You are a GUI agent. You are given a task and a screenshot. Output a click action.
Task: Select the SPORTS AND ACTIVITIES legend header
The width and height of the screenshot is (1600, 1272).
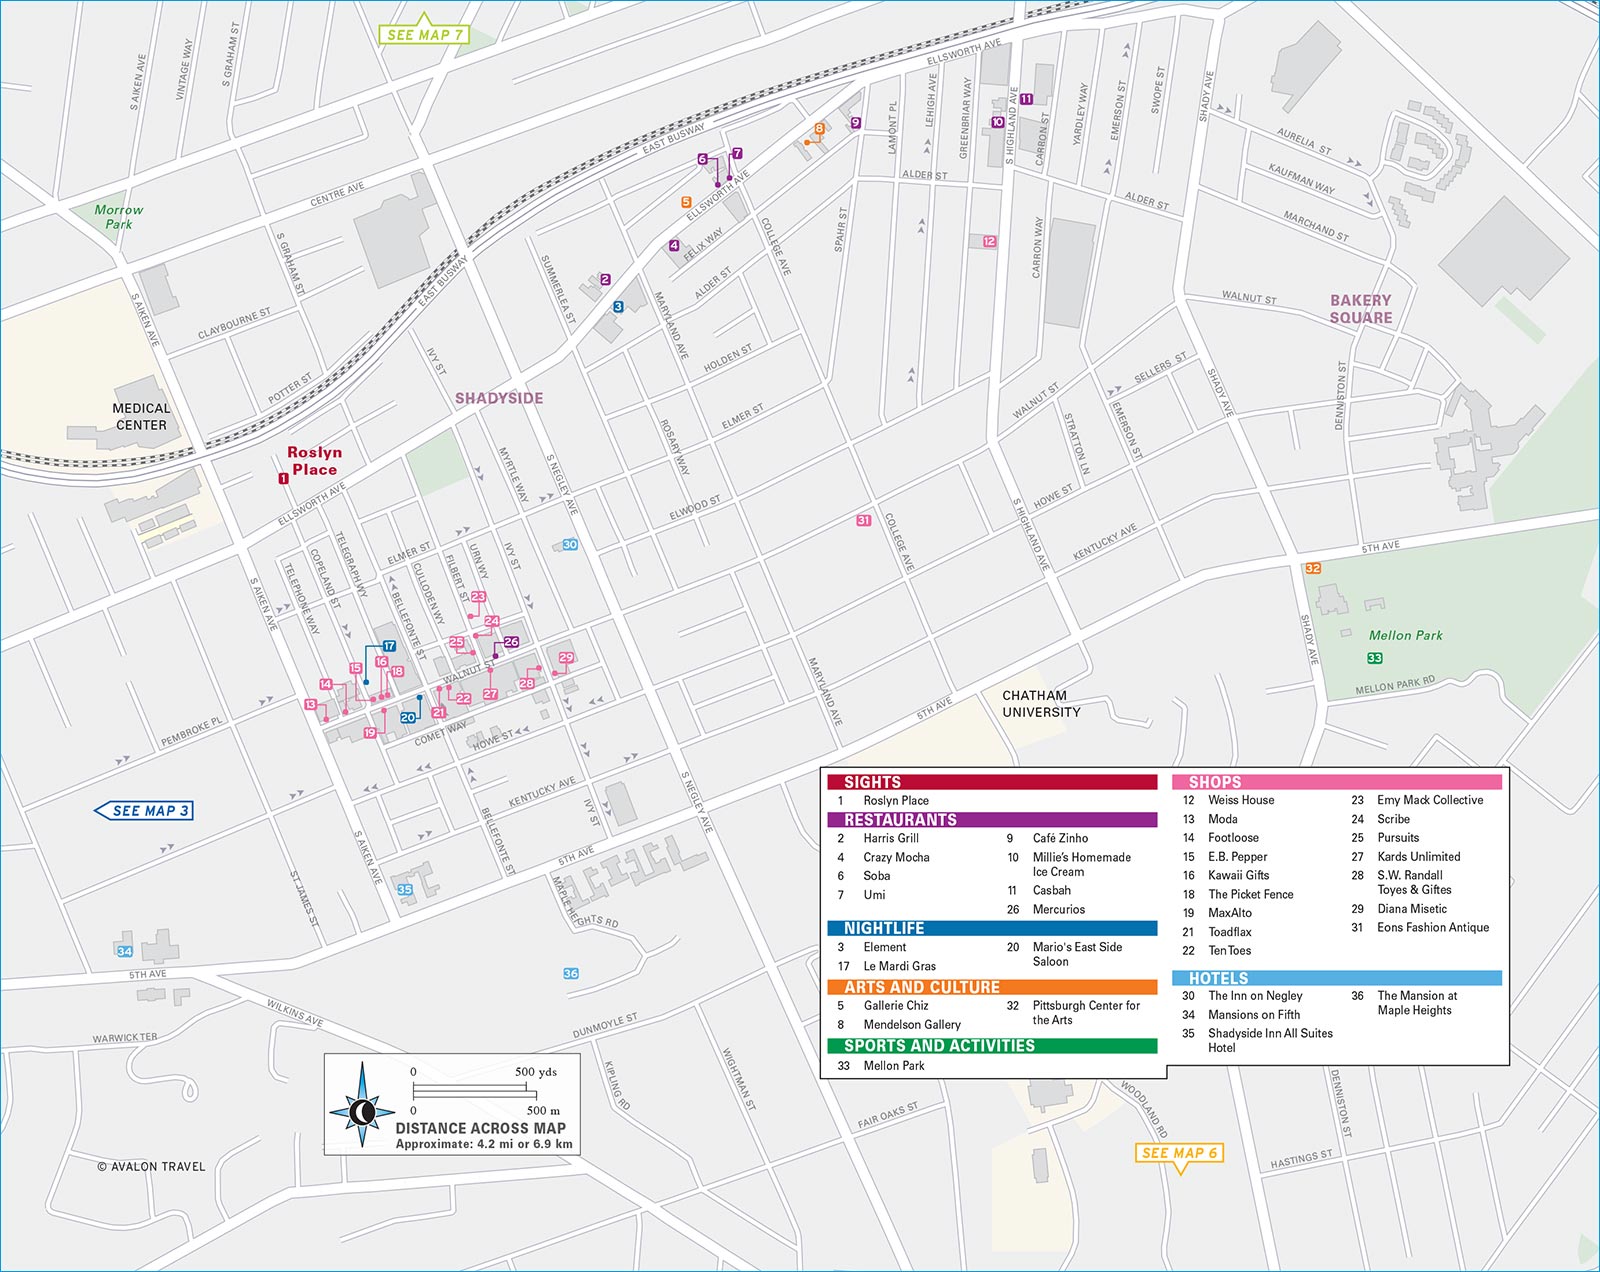pyautogui.click(x=992, y=1046)
